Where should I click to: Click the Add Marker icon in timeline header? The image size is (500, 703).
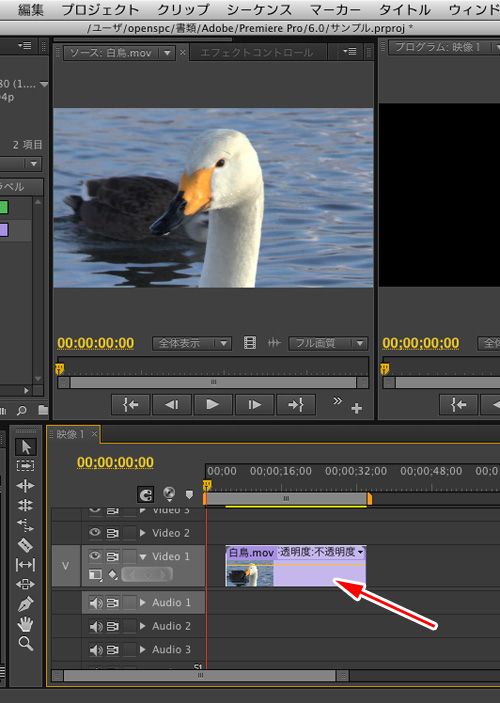tap(189, 495)
